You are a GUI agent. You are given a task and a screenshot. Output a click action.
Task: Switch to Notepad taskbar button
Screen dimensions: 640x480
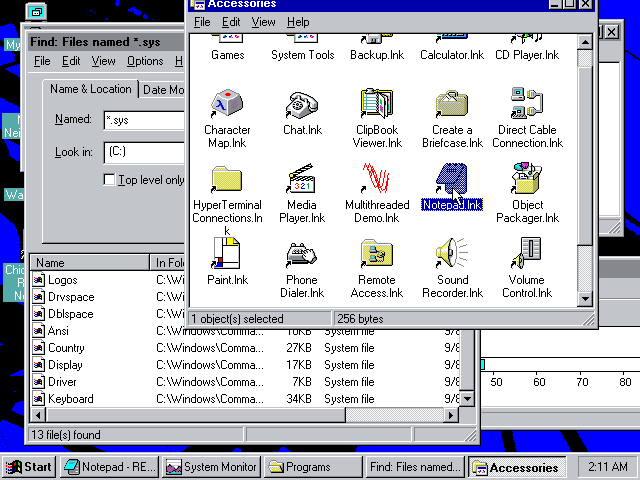pyautogui.click(x=110, y=467)
